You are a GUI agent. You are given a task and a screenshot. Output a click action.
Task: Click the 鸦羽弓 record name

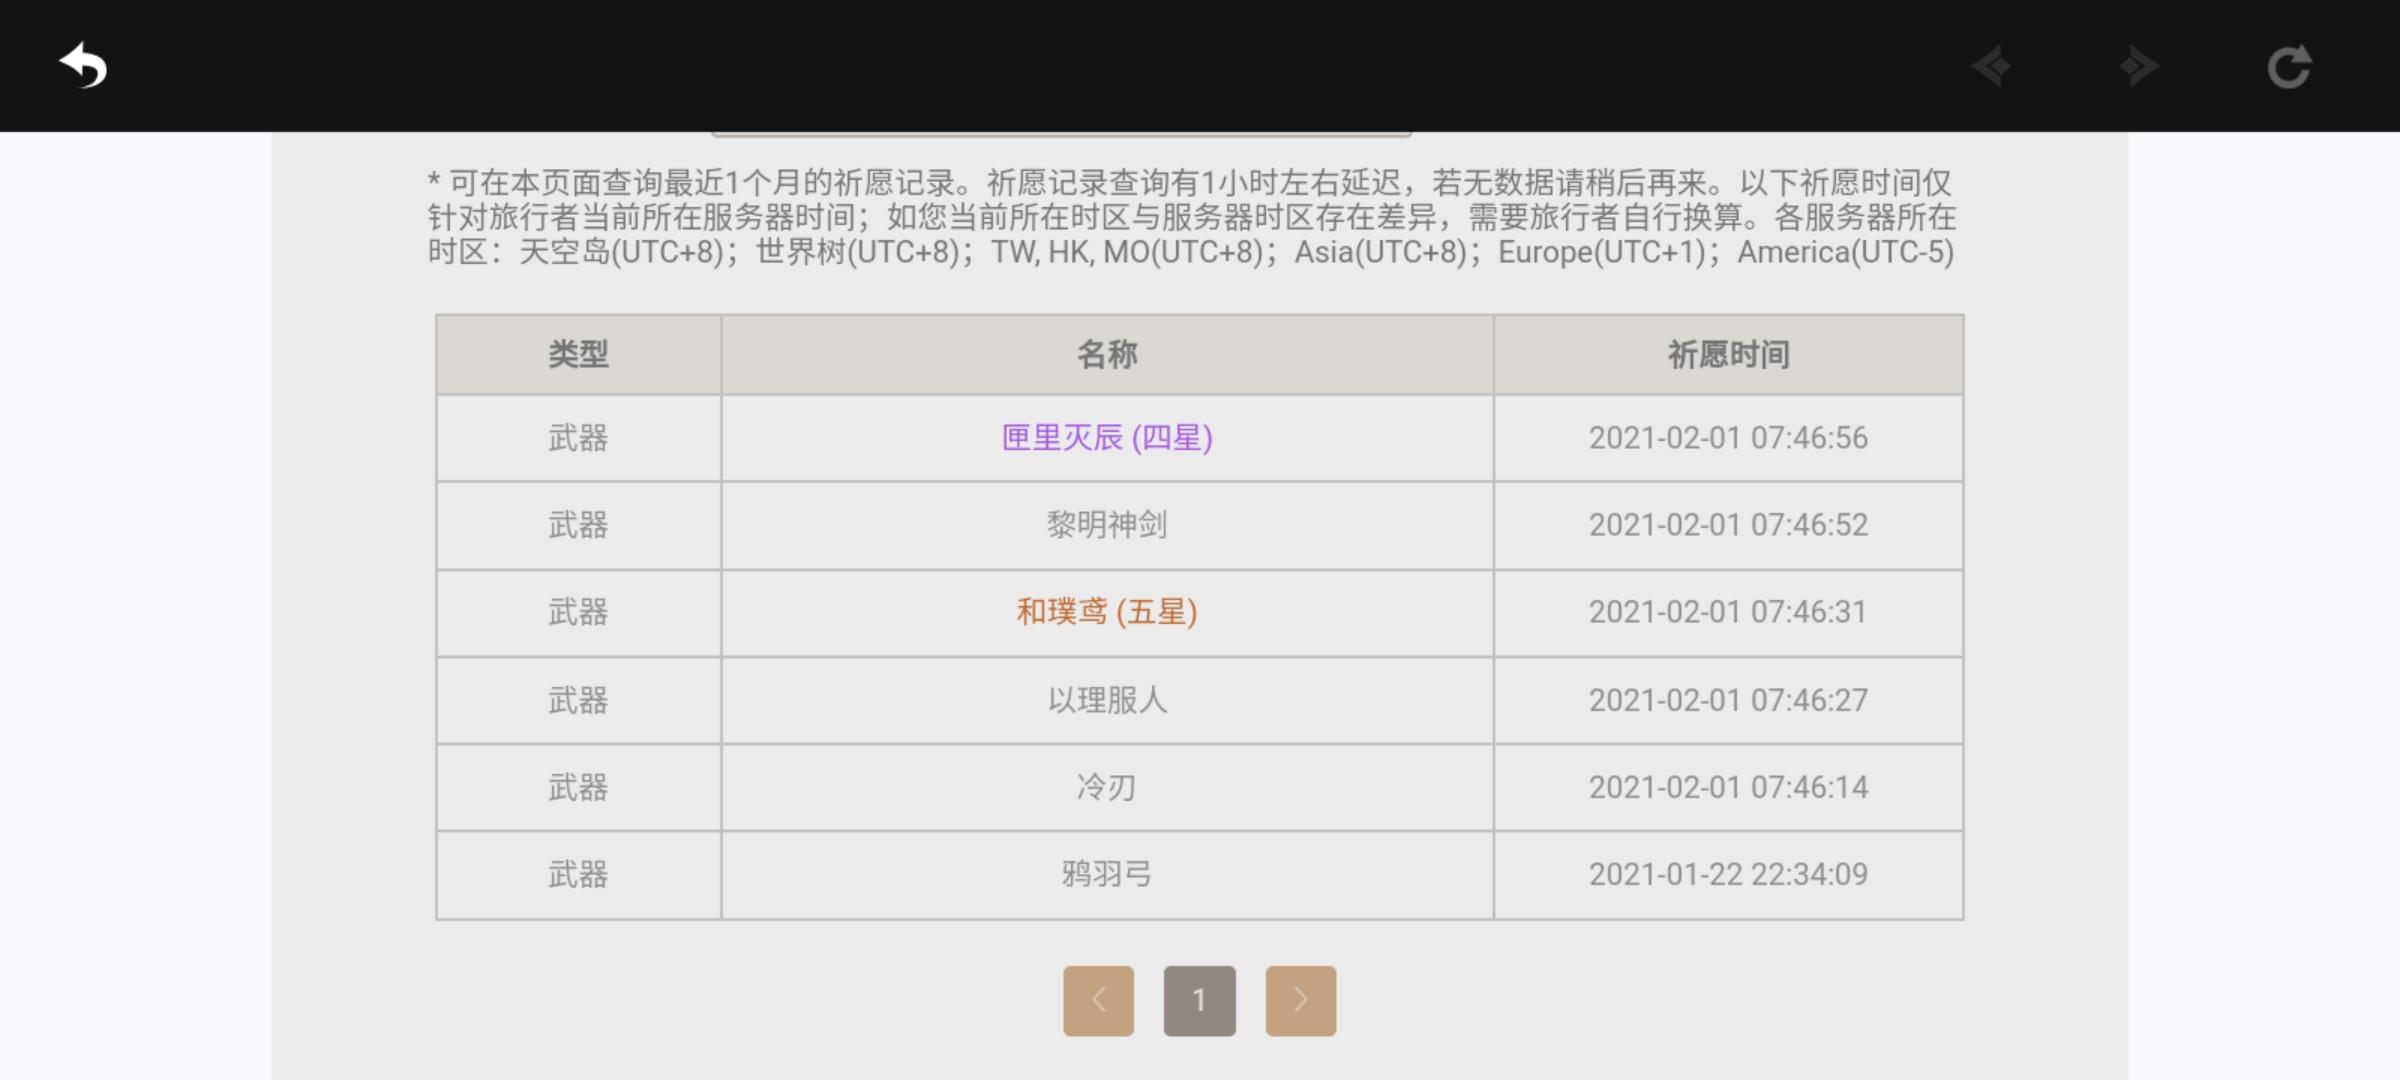click(x=1107, y=874)
